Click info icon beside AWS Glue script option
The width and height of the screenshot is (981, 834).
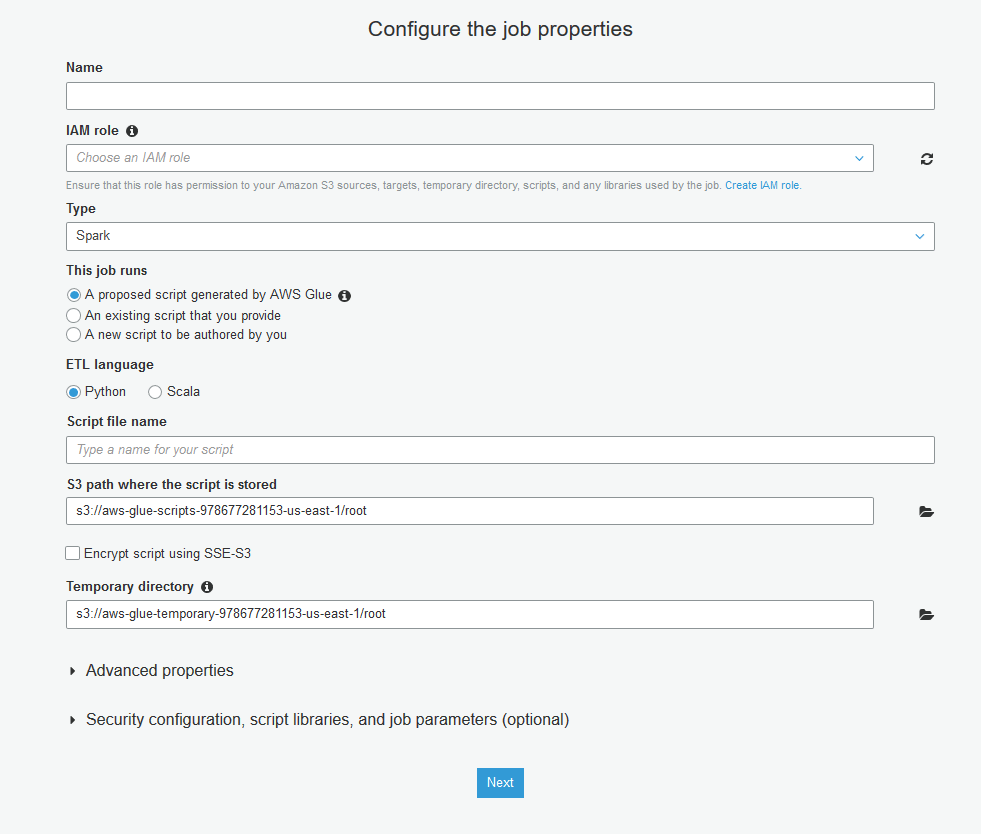click(x=345, y=296)
